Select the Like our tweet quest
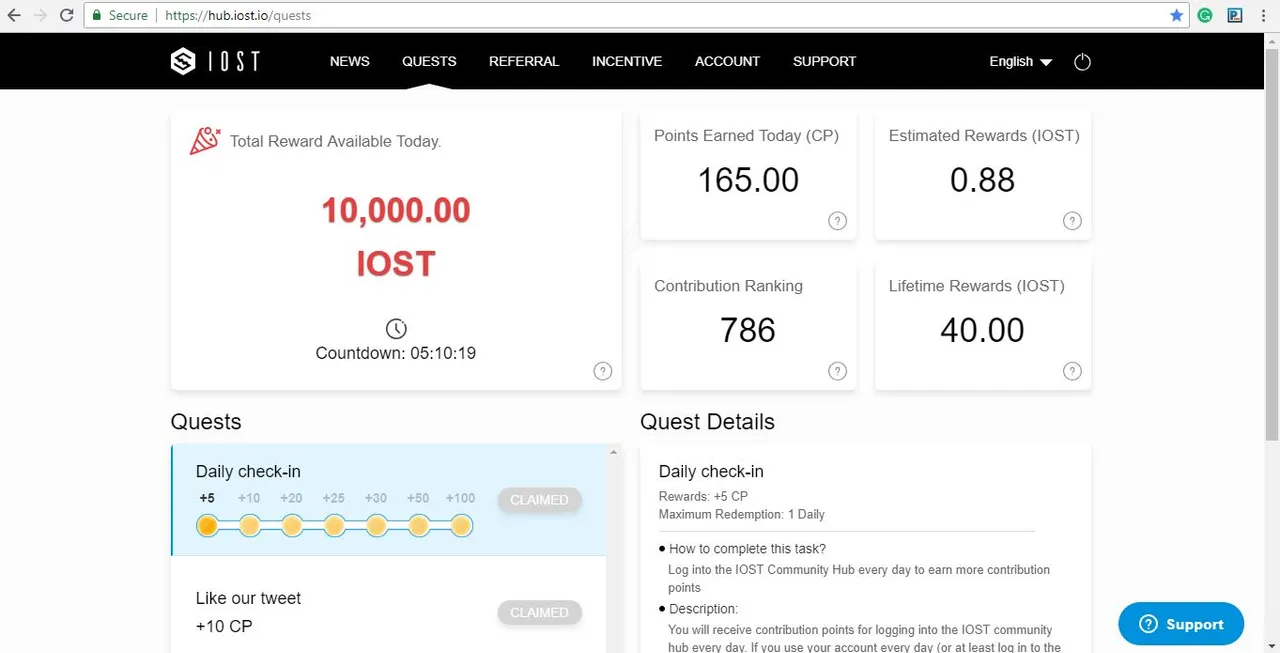The height and width of the screenshot is (653, 1280). click(388, 605)
